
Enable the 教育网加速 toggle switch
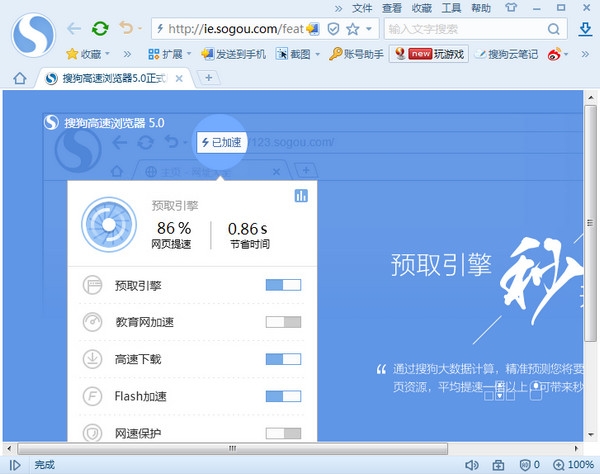coord(283,322)
